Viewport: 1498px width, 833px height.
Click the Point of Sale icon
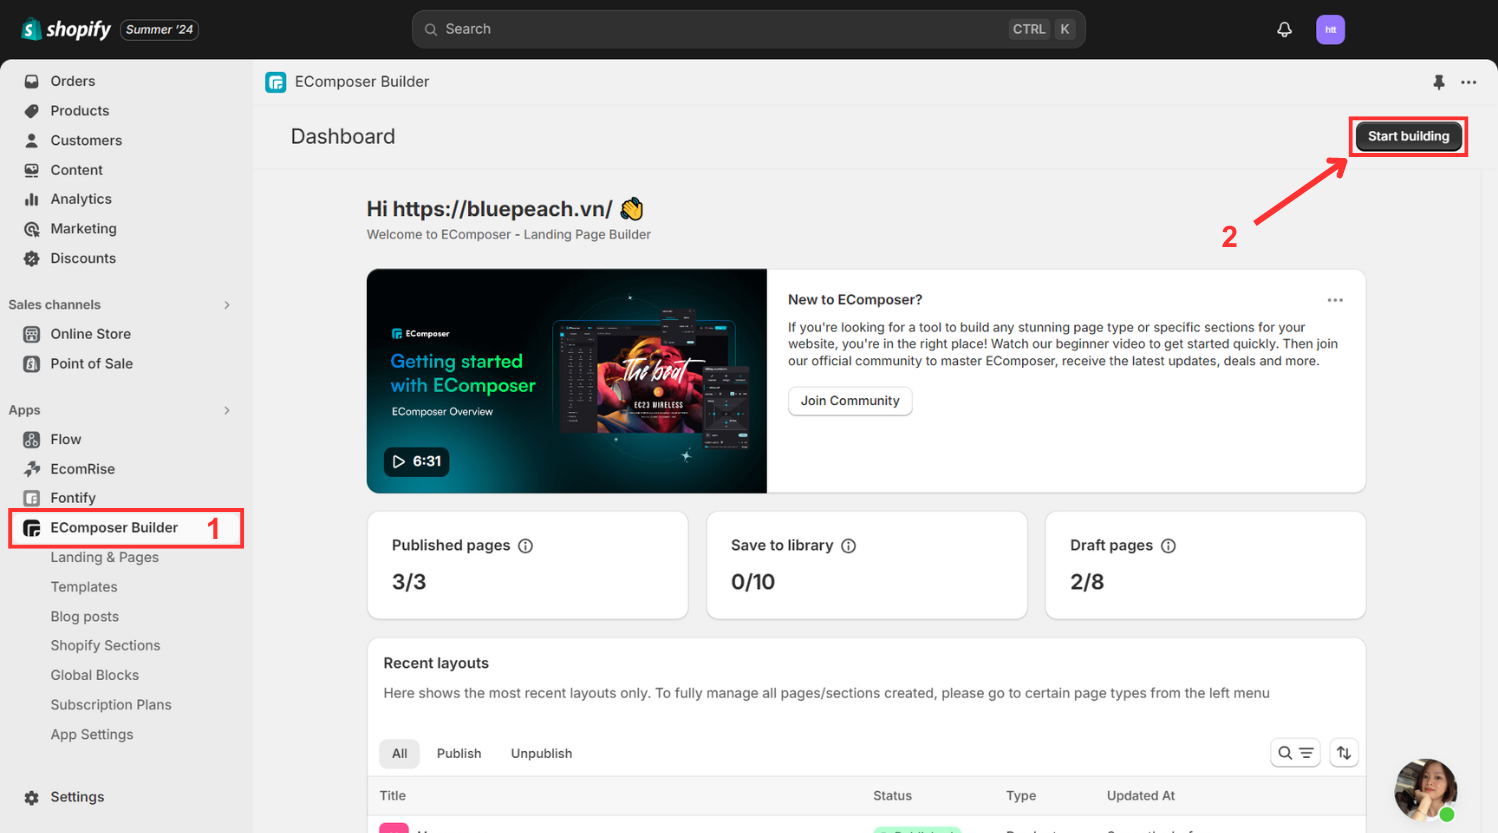(x=32, y=364)
